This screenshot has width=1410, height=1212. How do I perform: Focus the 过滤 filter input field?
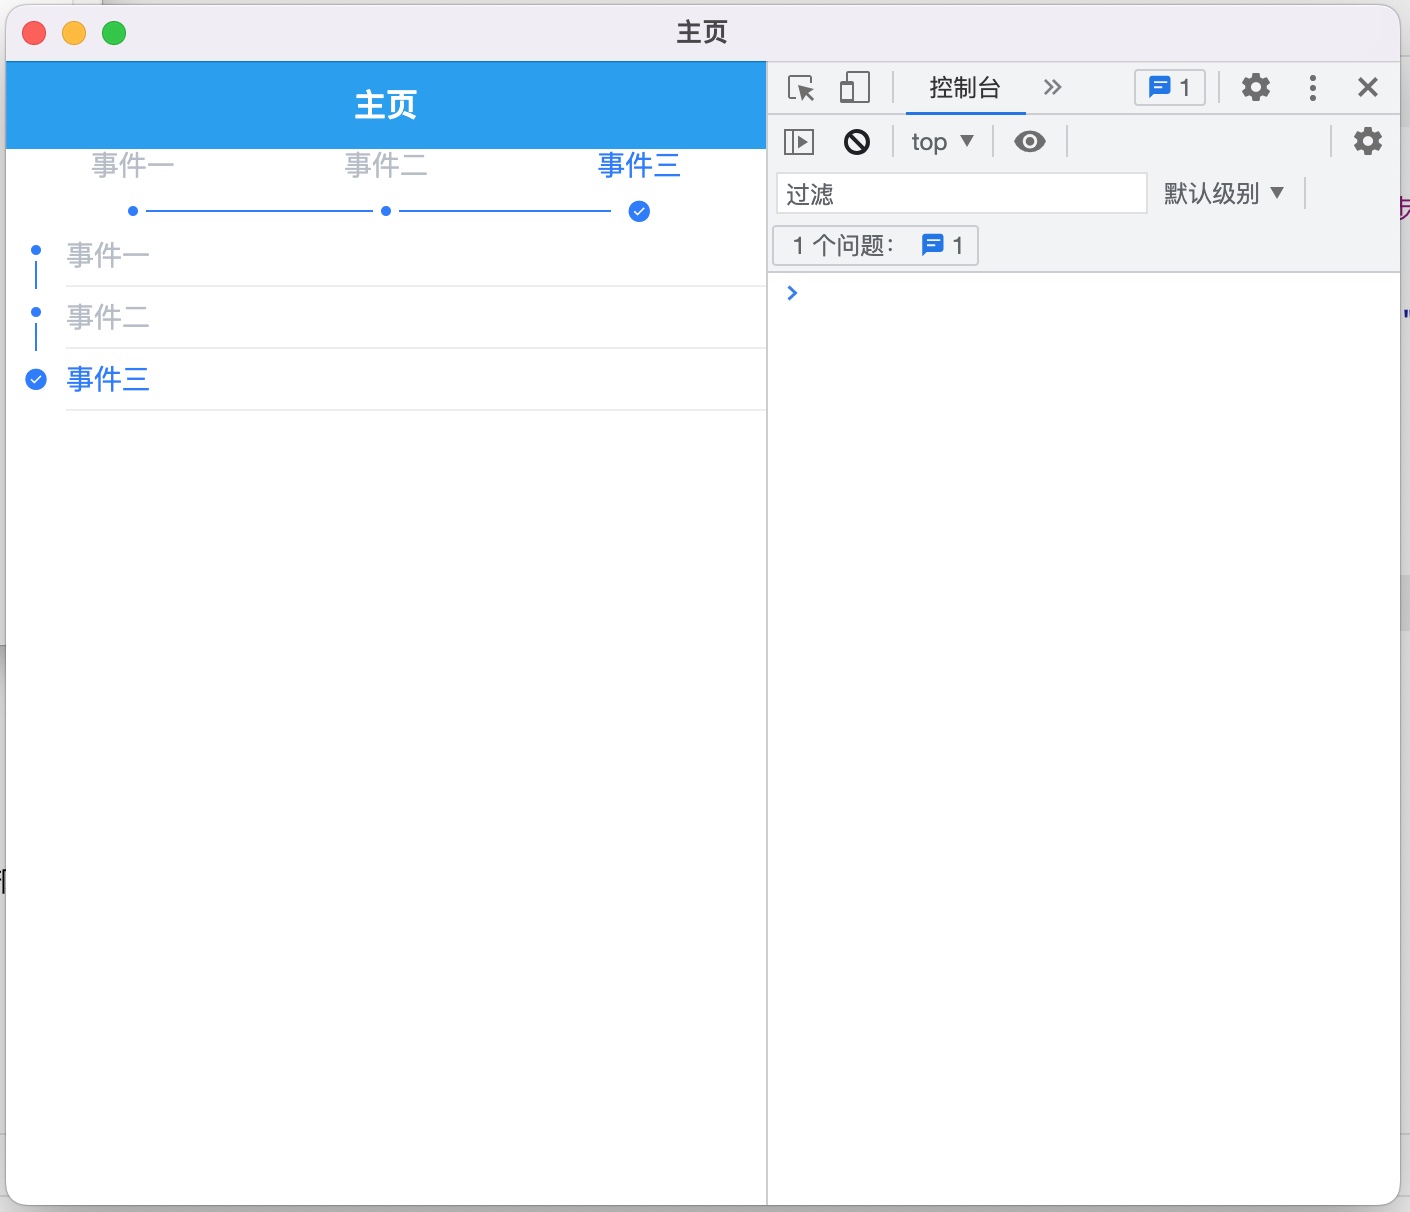click(961, 193)
